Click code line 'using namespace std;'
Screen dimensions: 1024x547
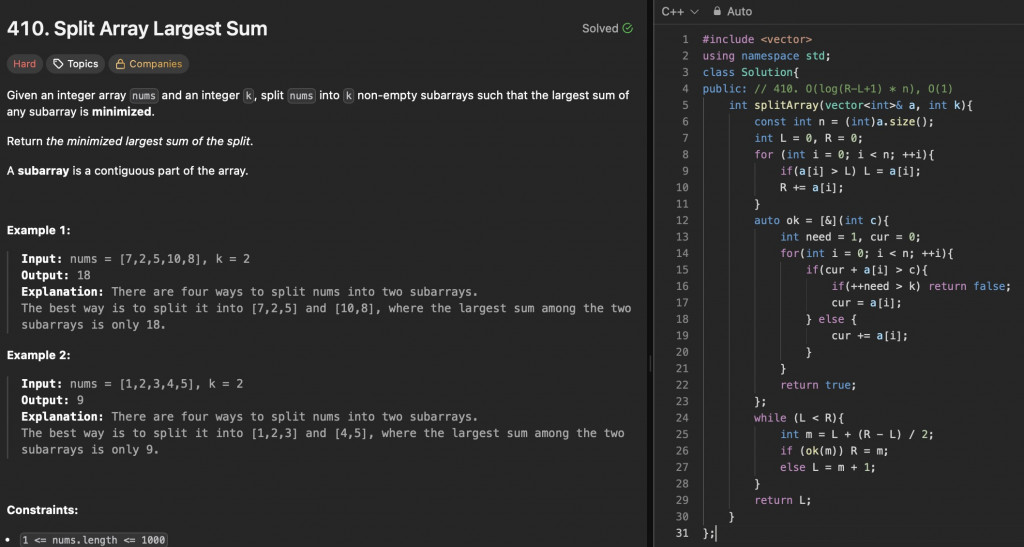pos(766,56)
